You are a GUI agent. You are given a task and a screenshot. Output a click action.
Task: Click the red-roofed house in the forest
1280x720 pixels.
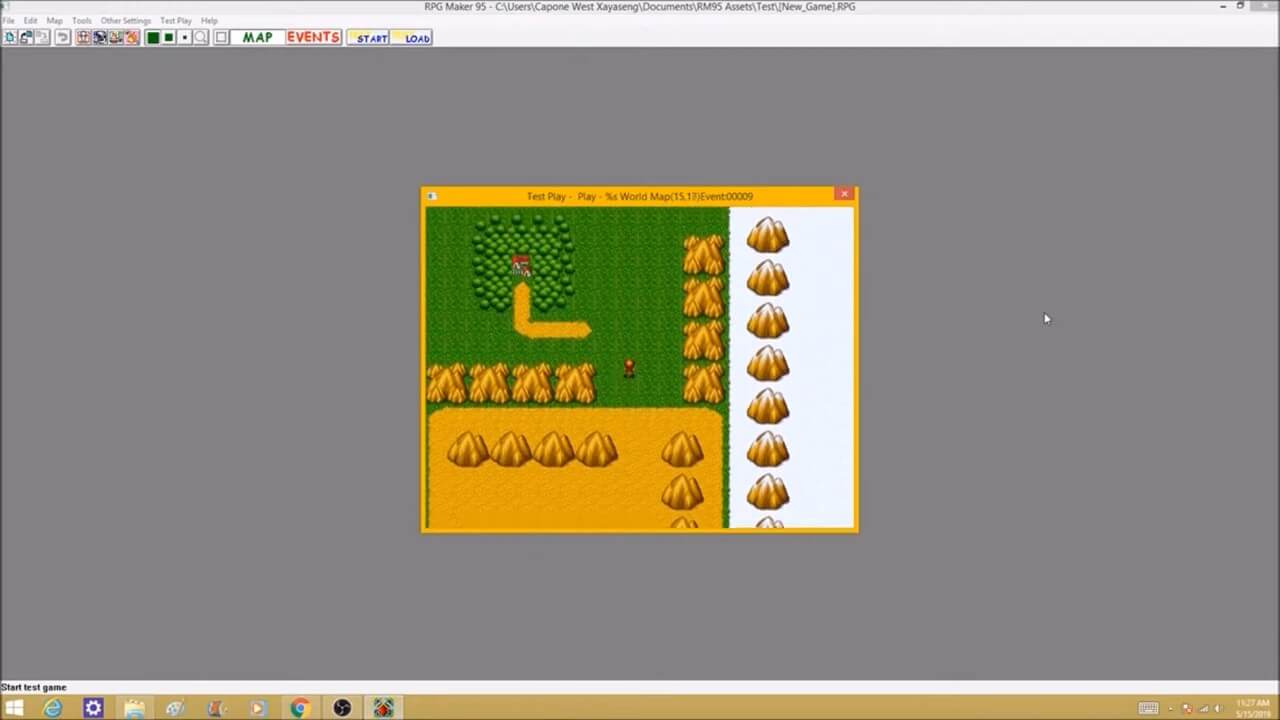(x=521, y=265)
